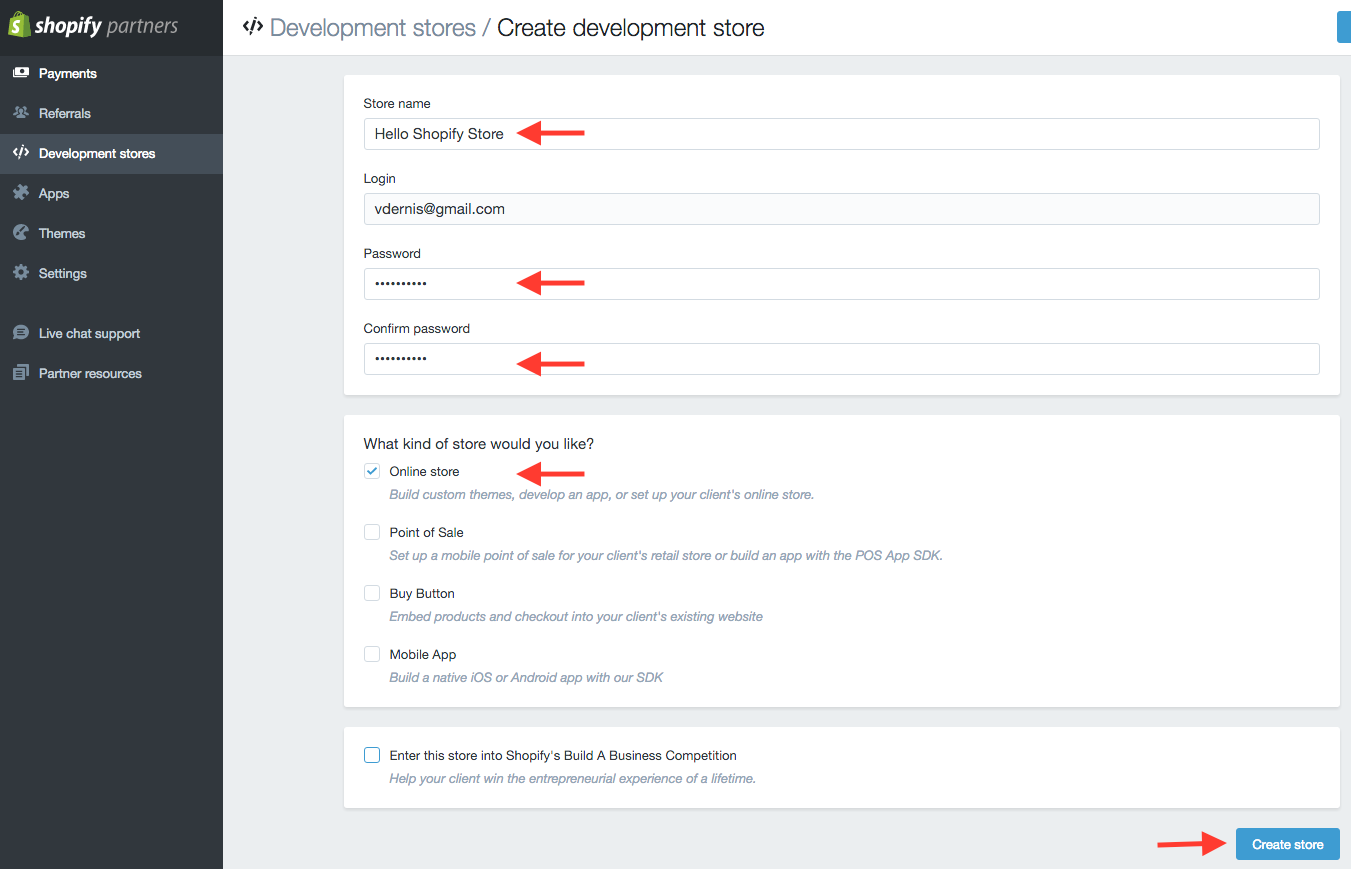Start Live chat support
This screenshot has height=869, width=1351.
pyautogui.click(x=111, y=334)
